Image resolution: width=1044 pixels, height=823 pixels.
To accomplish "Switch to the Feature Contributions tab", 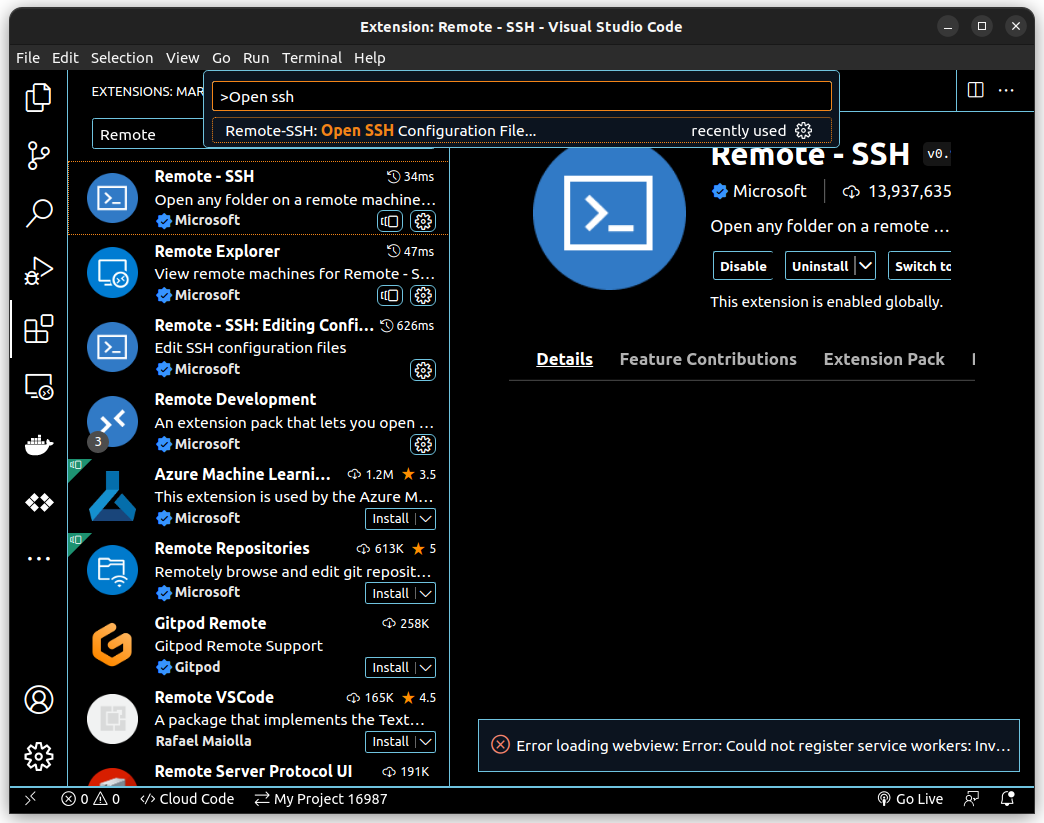I will point(708,358).
